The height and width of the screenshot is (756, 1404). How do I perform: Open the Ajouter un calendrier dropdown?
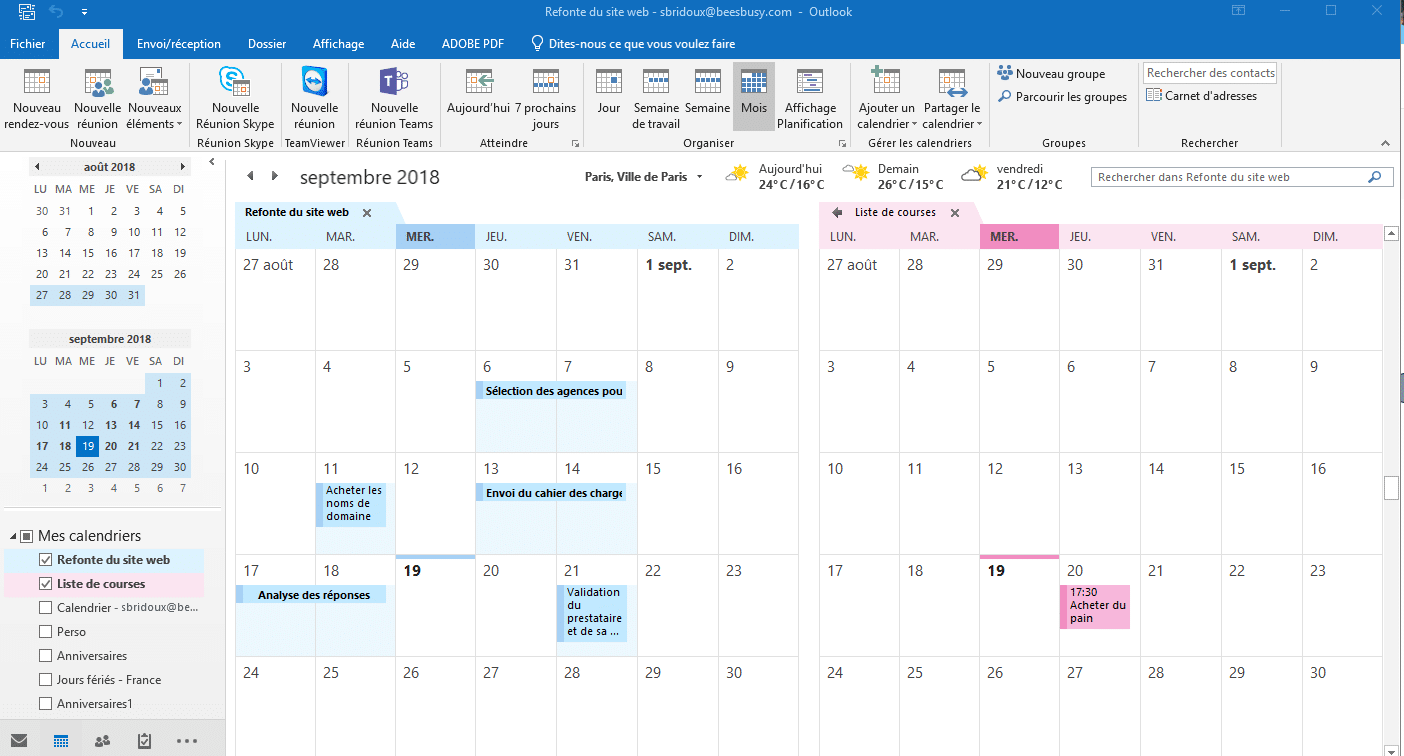click(886, 99)
